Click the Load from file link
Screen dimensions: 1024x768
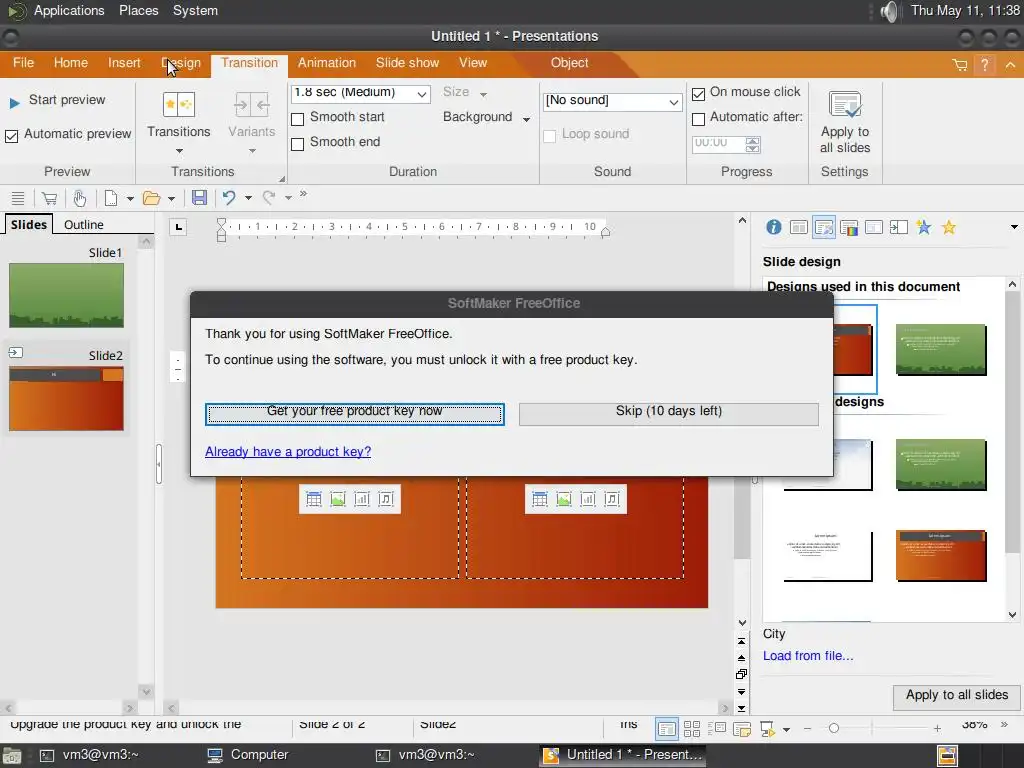point(808,656)
